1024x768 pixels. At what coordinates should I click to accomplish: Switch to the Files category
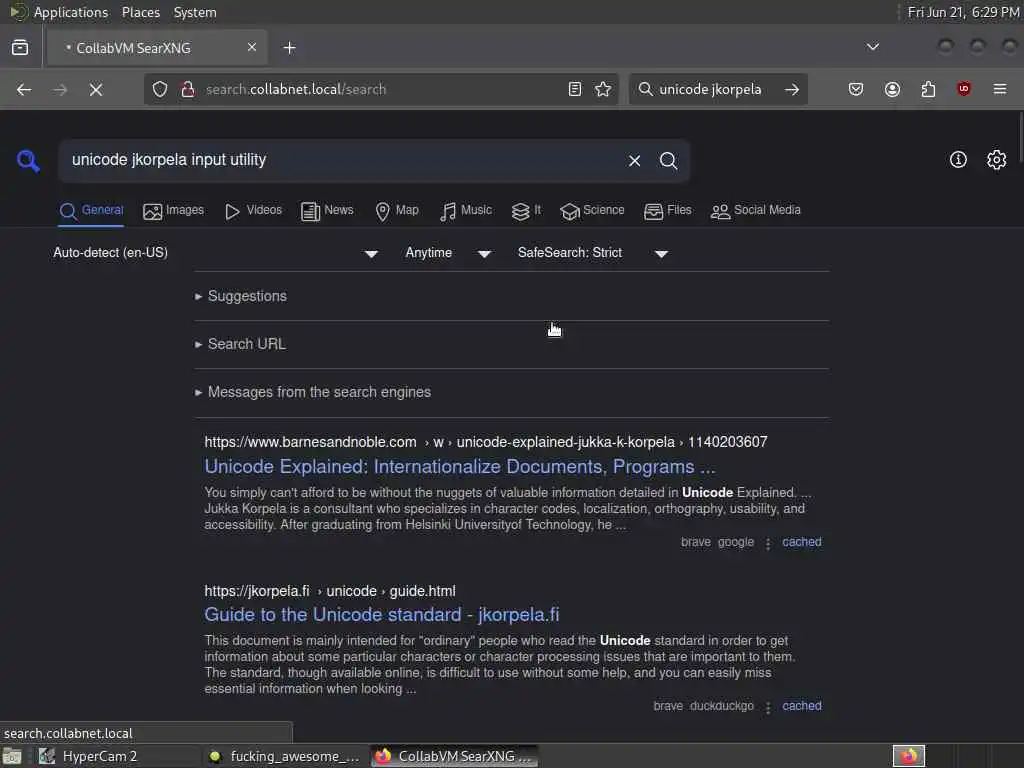tap(667, 211)
